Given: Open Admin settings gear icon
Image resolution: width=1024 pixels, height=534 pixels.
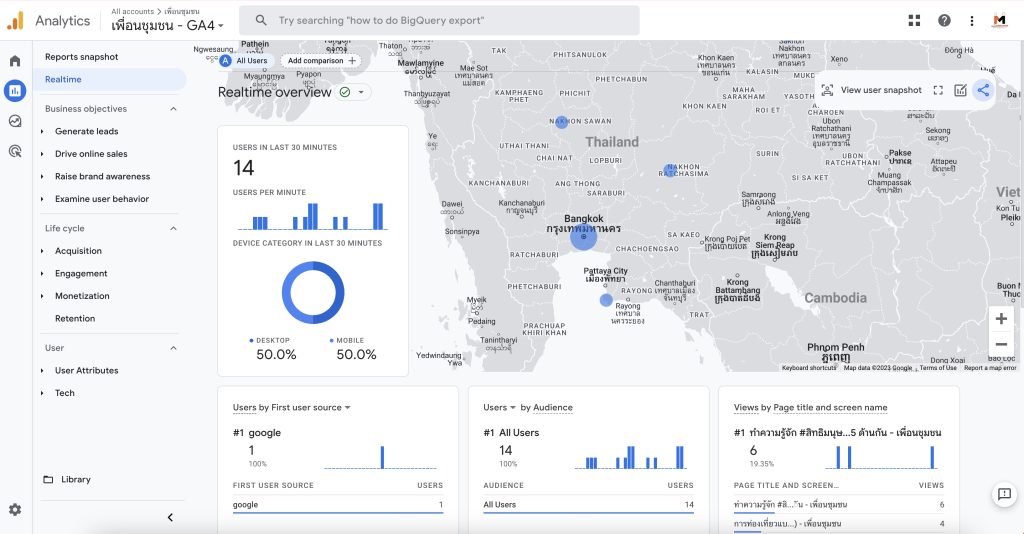Looking at the screenshot, I should tap(15, 509).
